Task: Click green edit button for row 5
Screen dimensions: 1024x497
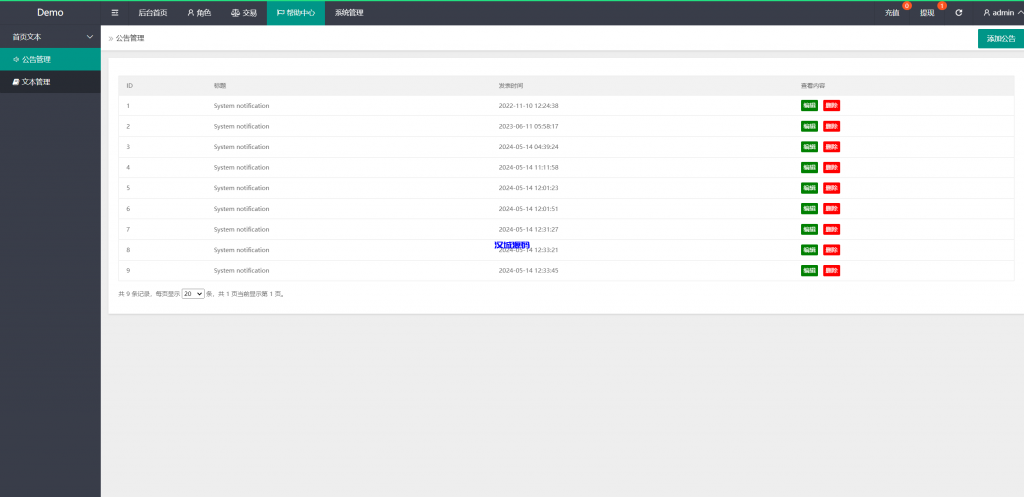Action: [809, 188]
